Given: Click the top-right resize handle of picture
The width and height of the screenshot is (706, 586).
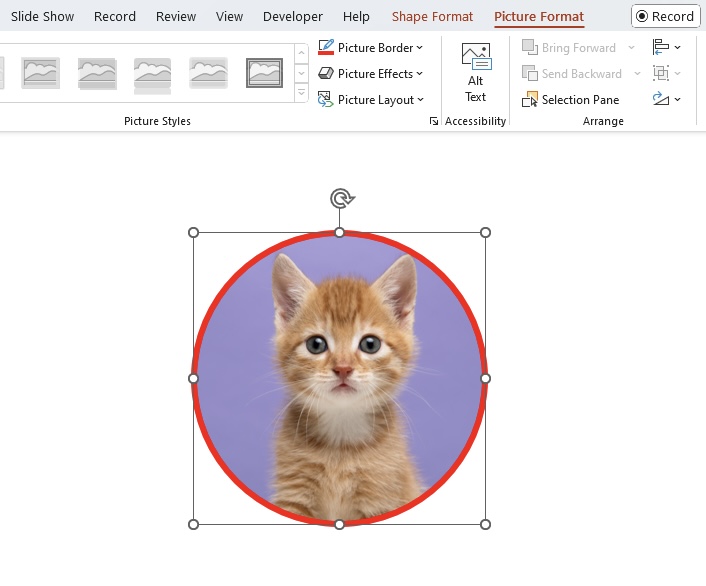Looking at the screenshot, I should click(x=485, y=232).
